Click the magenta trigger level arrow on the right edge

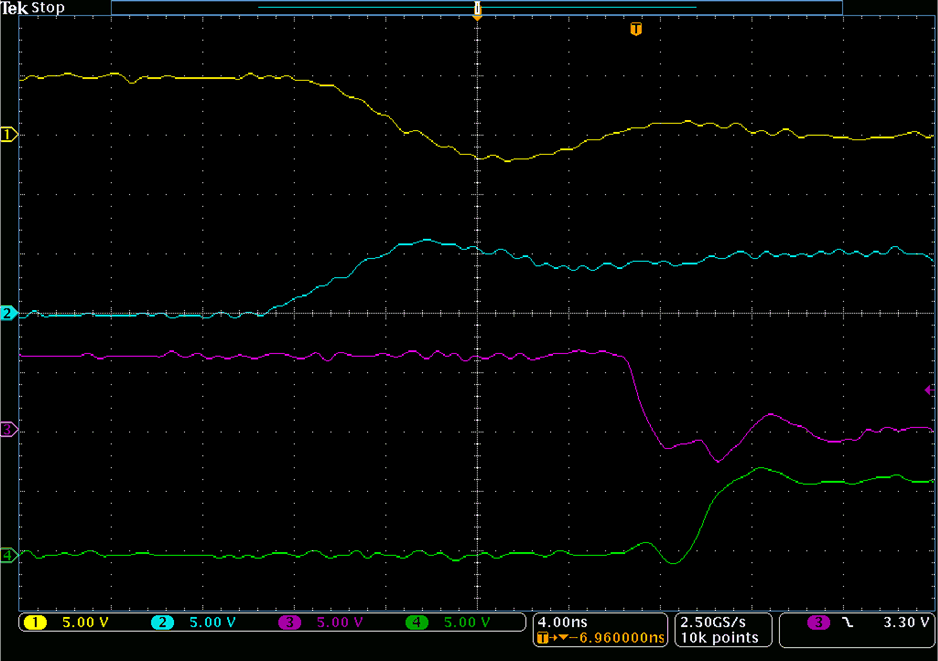pyautogui.click(x=931, y=392)
